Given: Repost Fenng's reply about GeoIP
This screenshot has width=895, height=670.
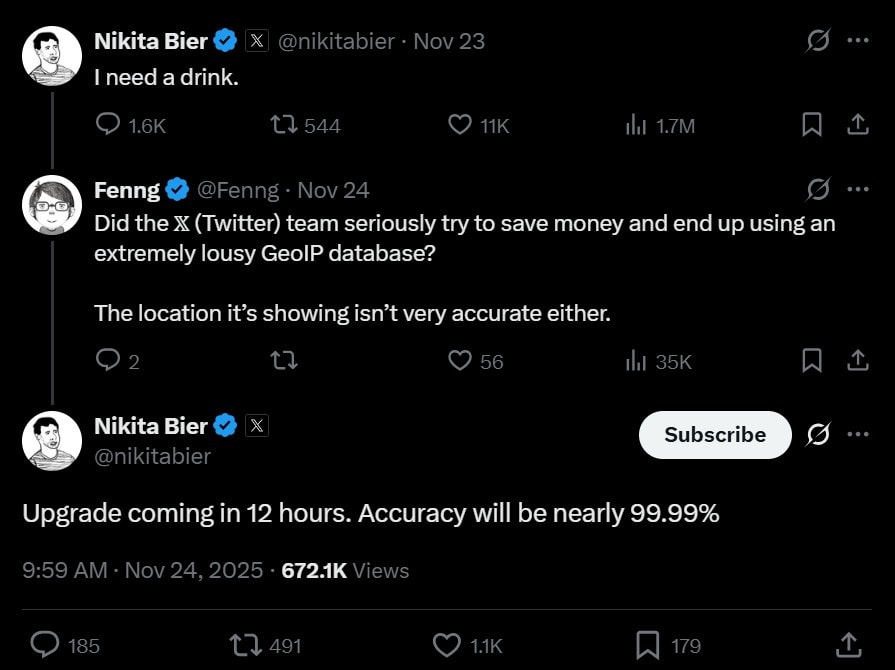Looking at the screenshot, I should pyautogui.click(x=284, y=361).
